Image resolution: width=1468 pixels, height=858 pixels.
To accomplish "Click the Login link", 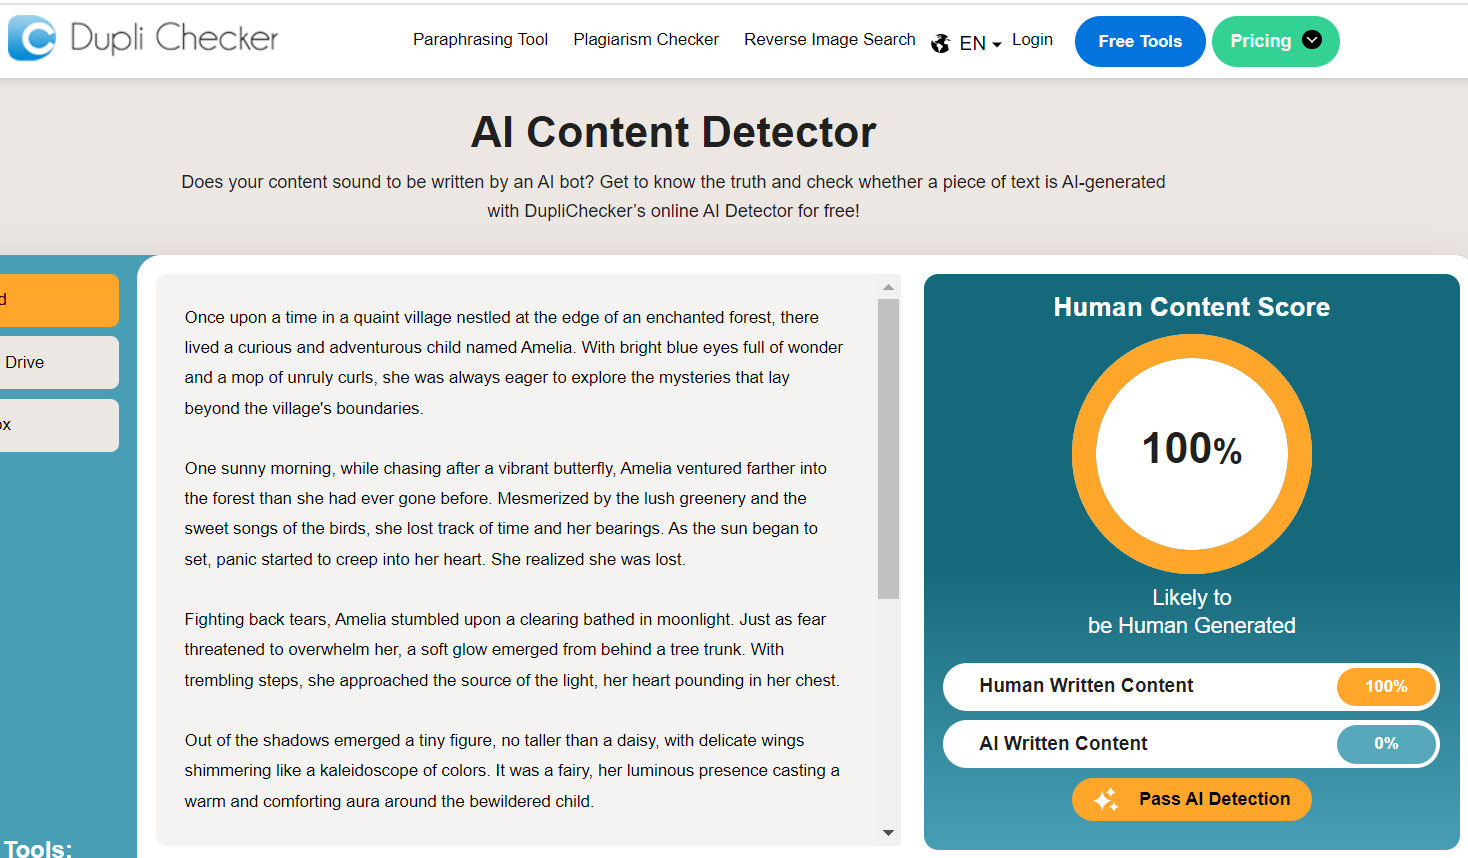I will [1032, 39].
